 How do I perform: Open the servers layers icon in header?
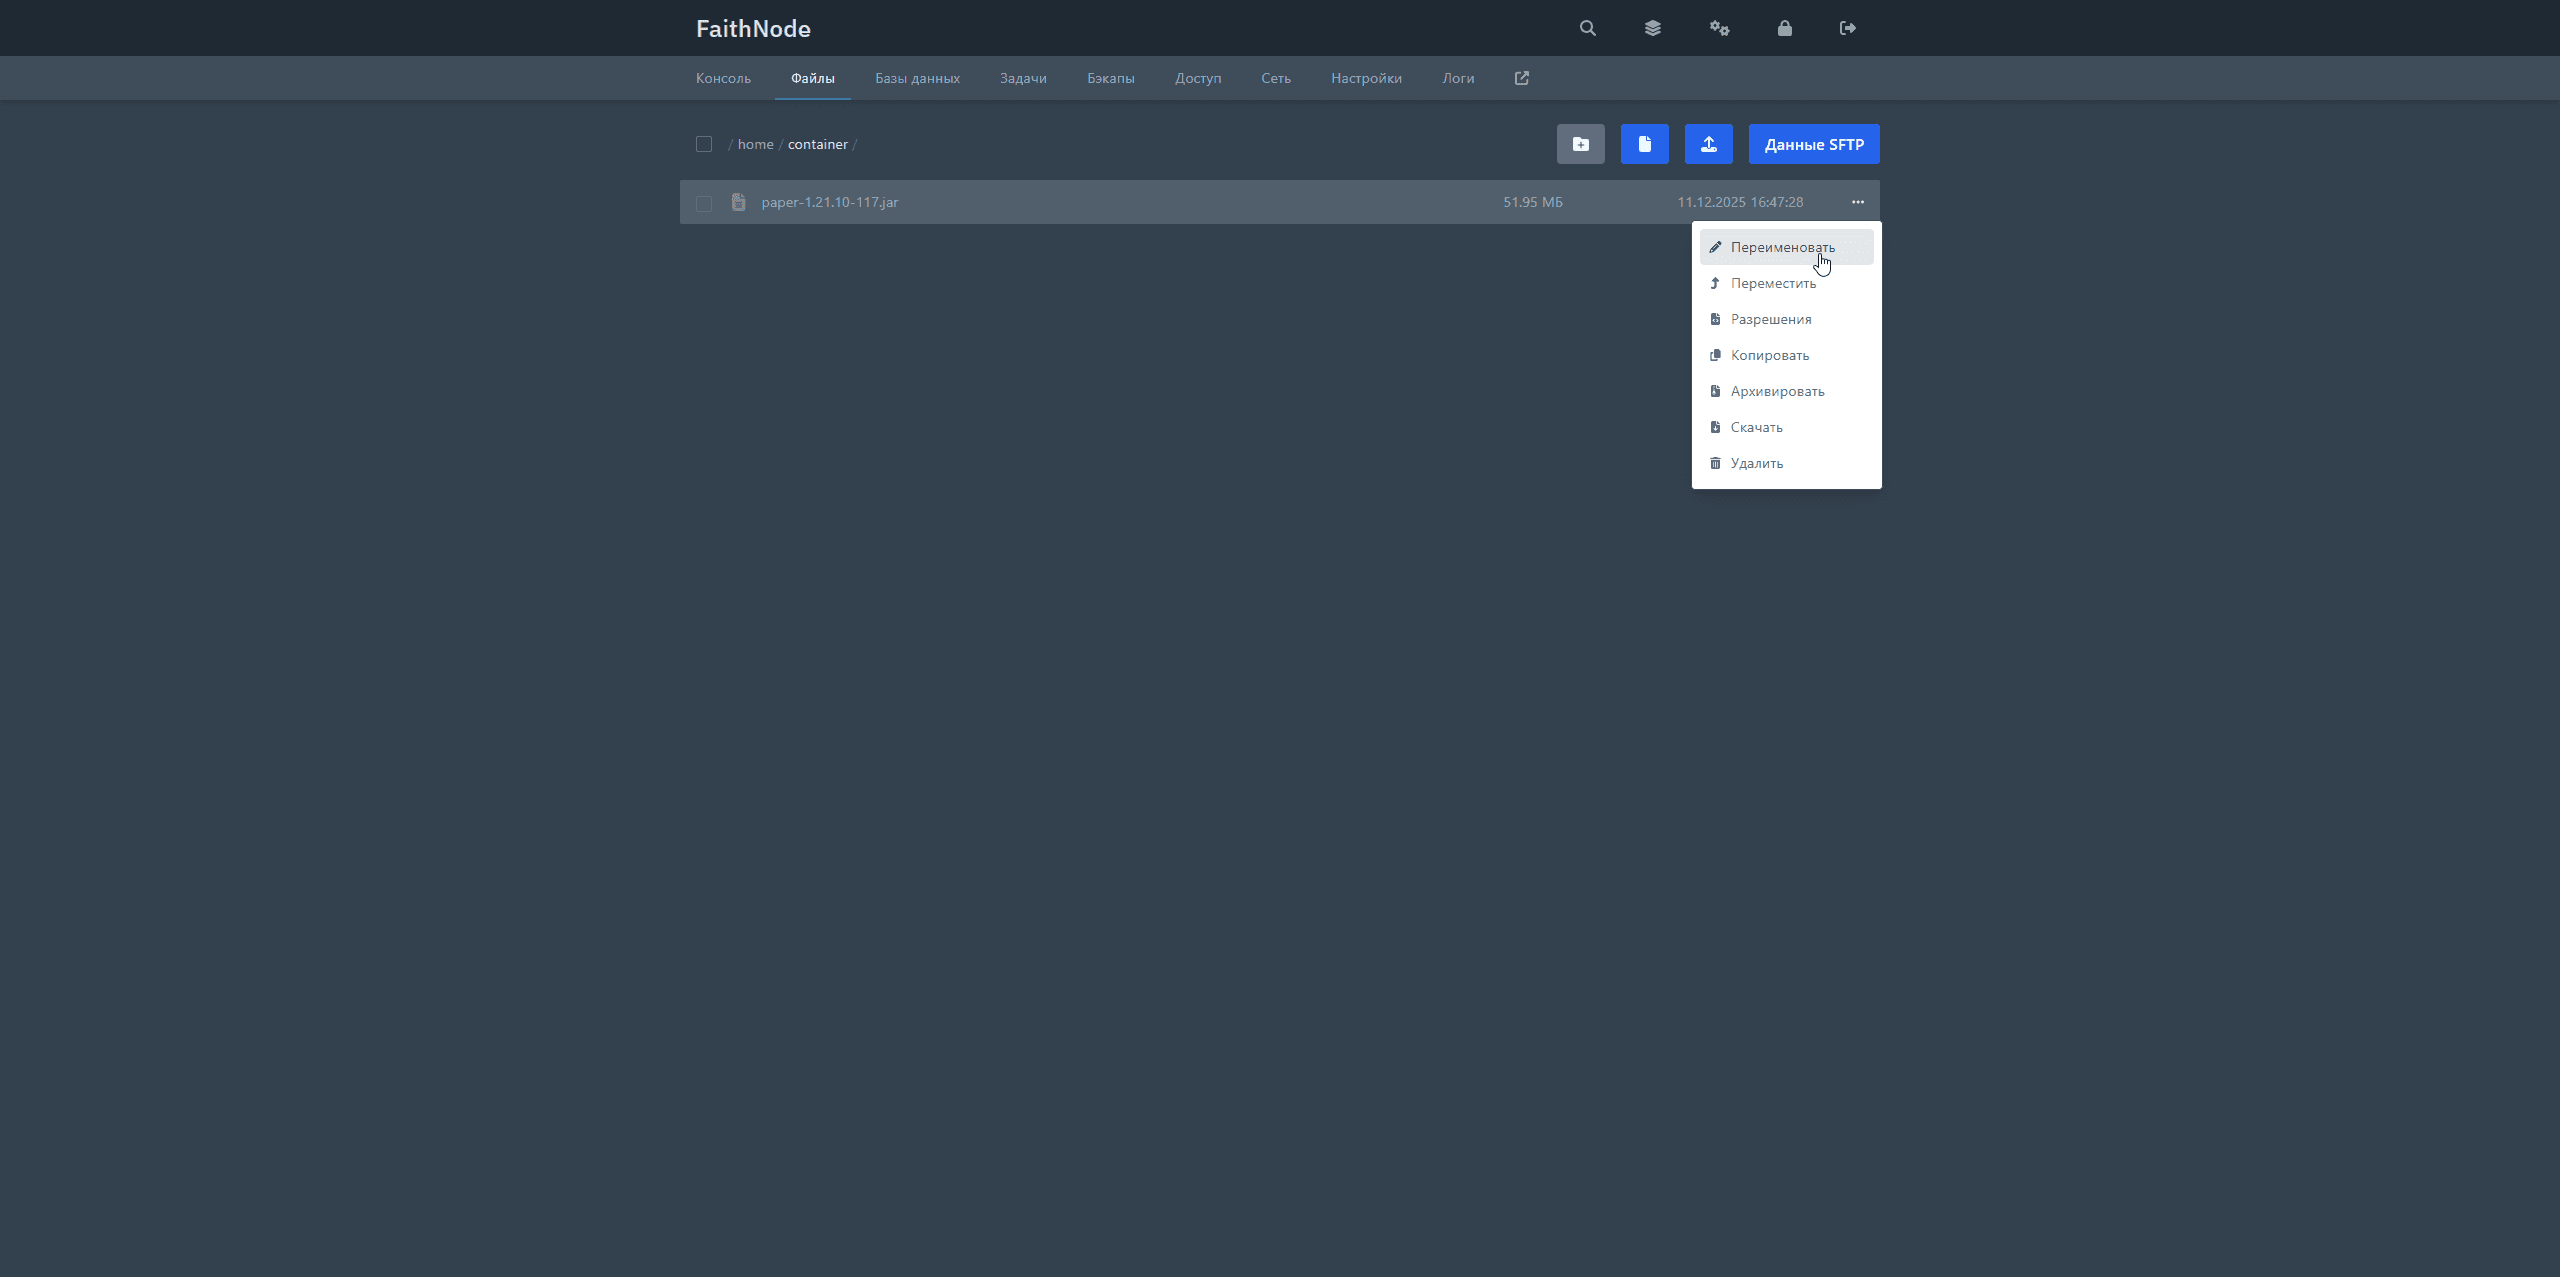(x=1652, y=28)
